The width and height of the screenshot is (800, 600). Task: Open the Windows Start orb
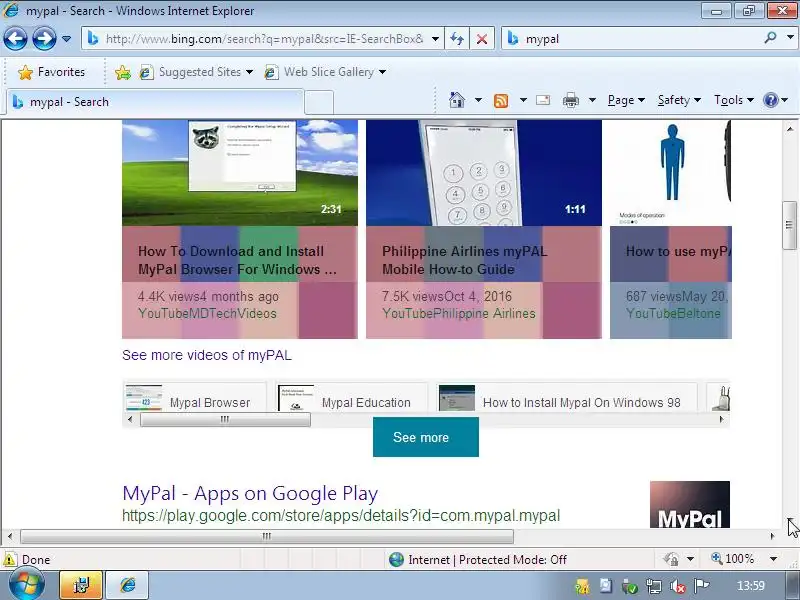[x=26, y=585]
